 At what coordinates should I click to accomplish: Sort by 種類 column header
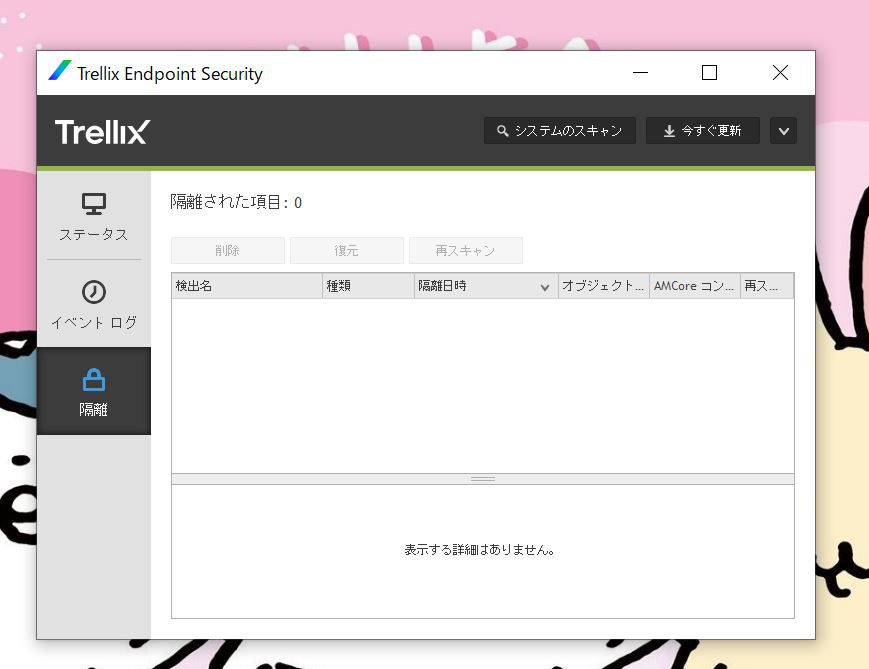369,286
